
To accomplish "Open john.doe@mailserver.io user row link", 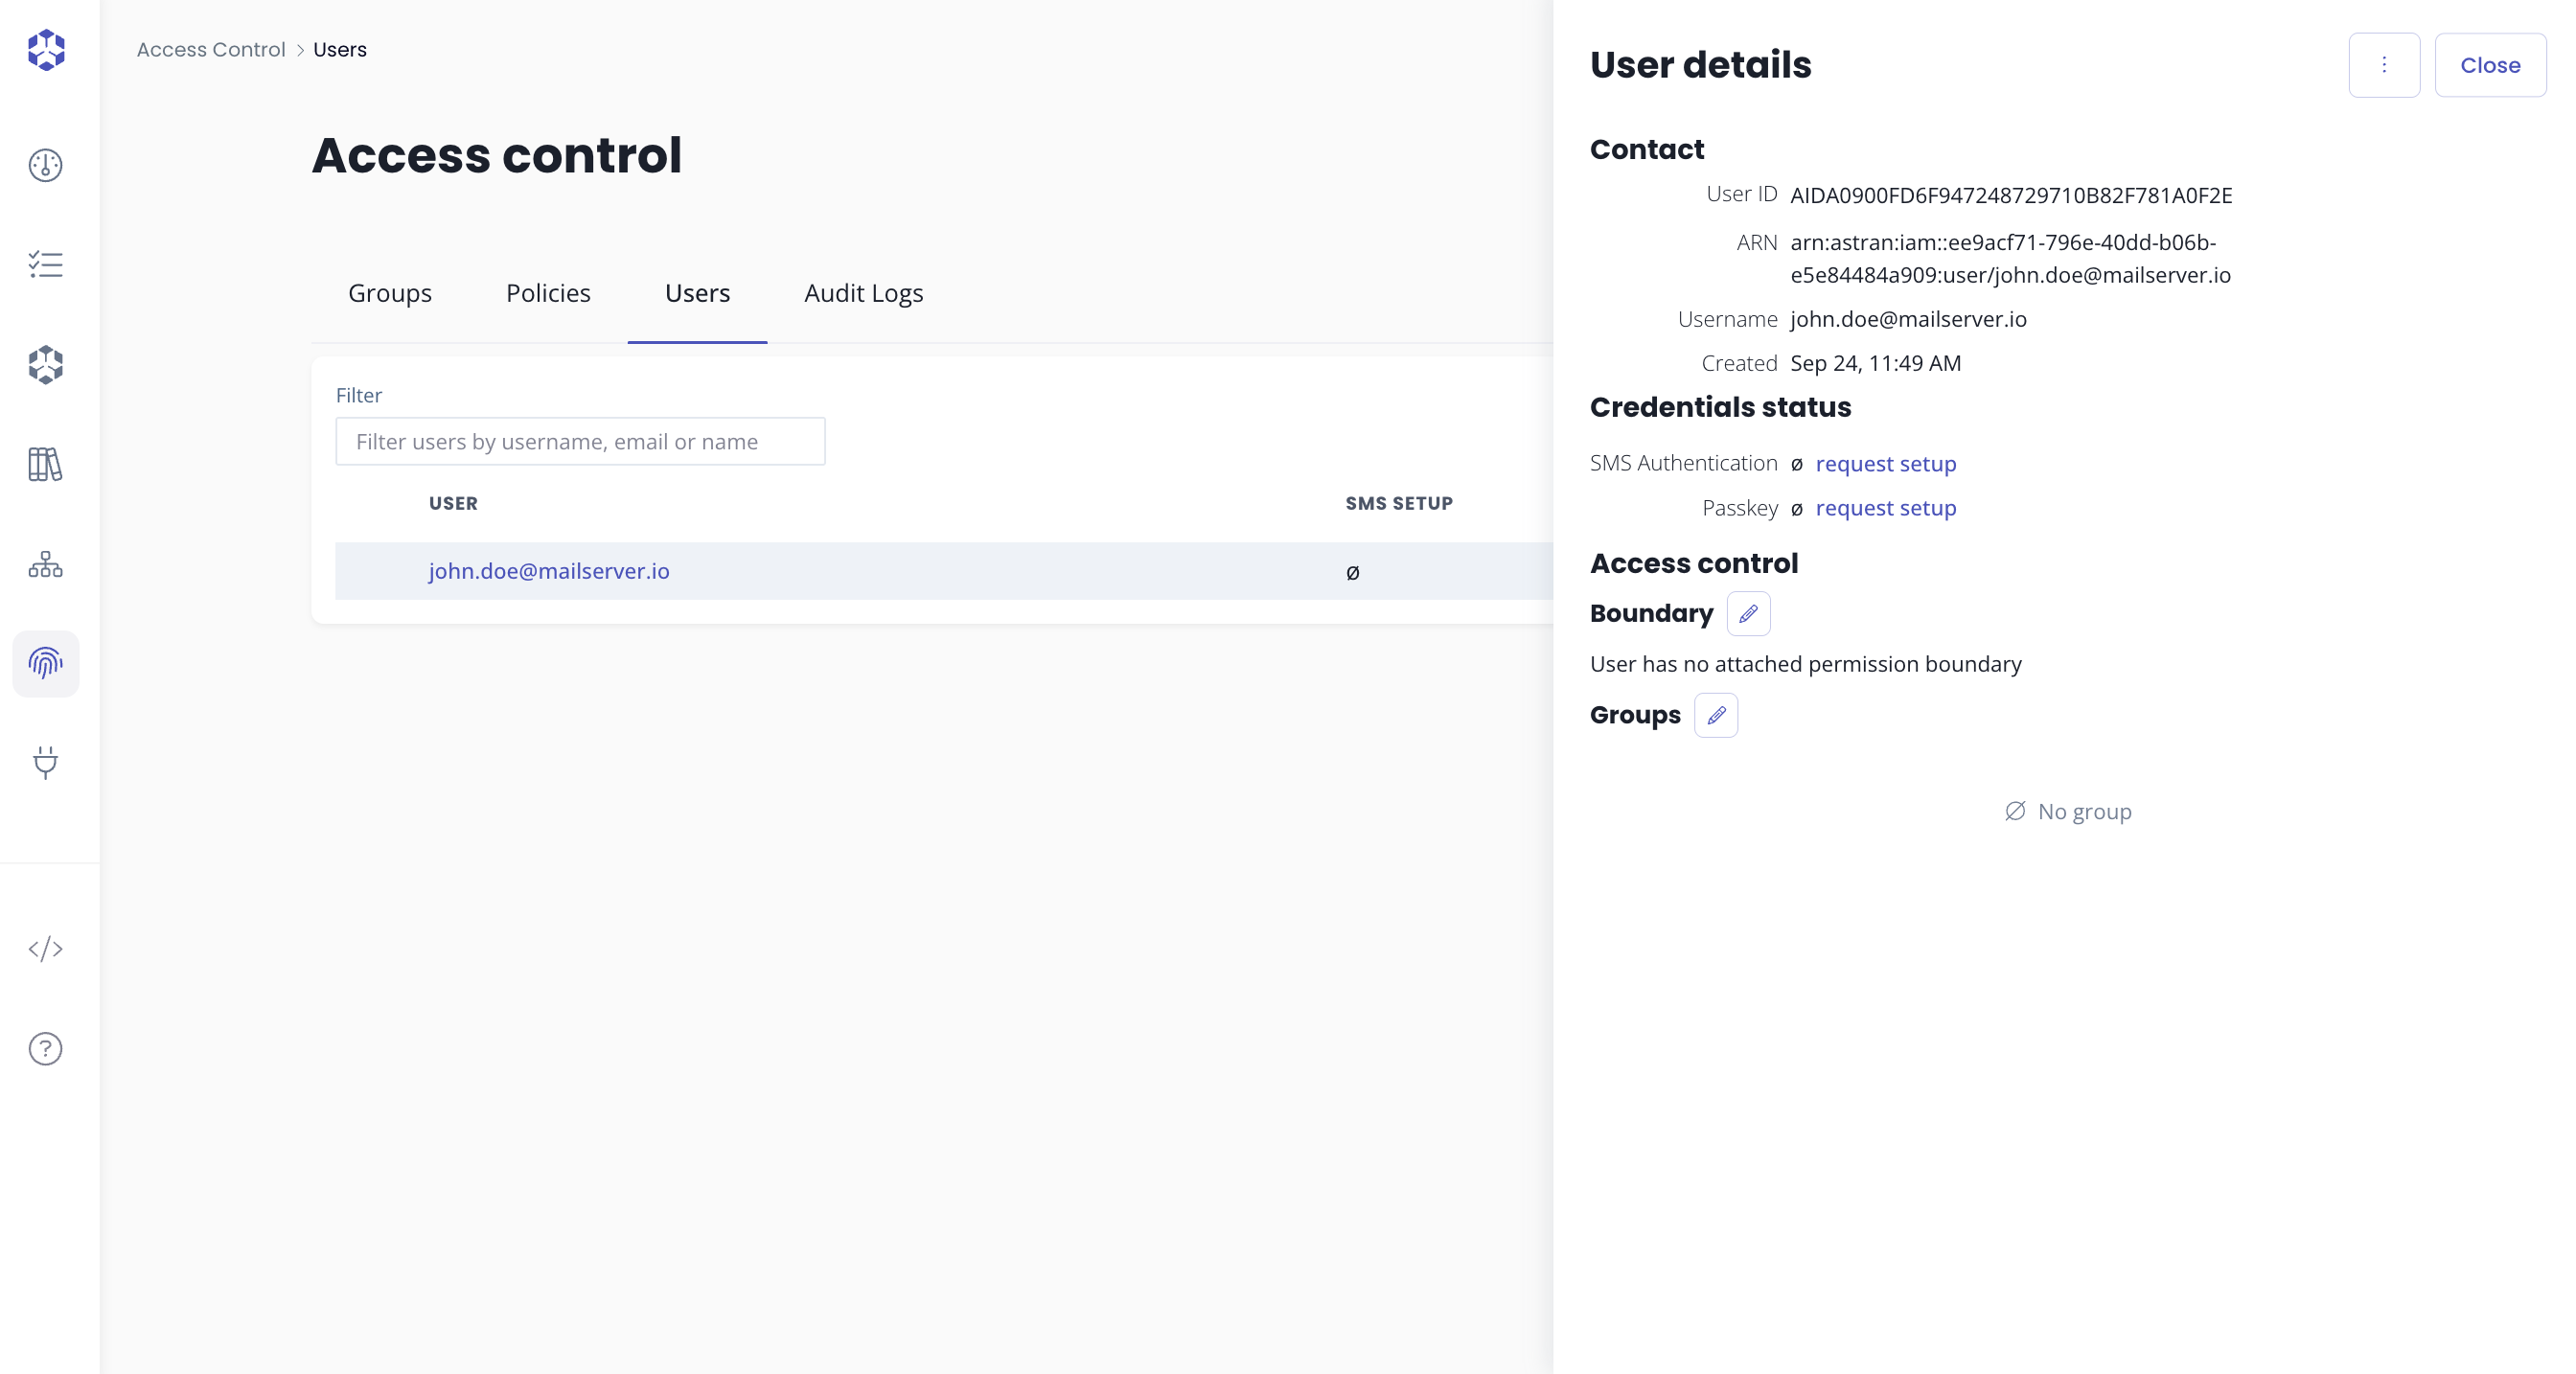I will 549,571.
